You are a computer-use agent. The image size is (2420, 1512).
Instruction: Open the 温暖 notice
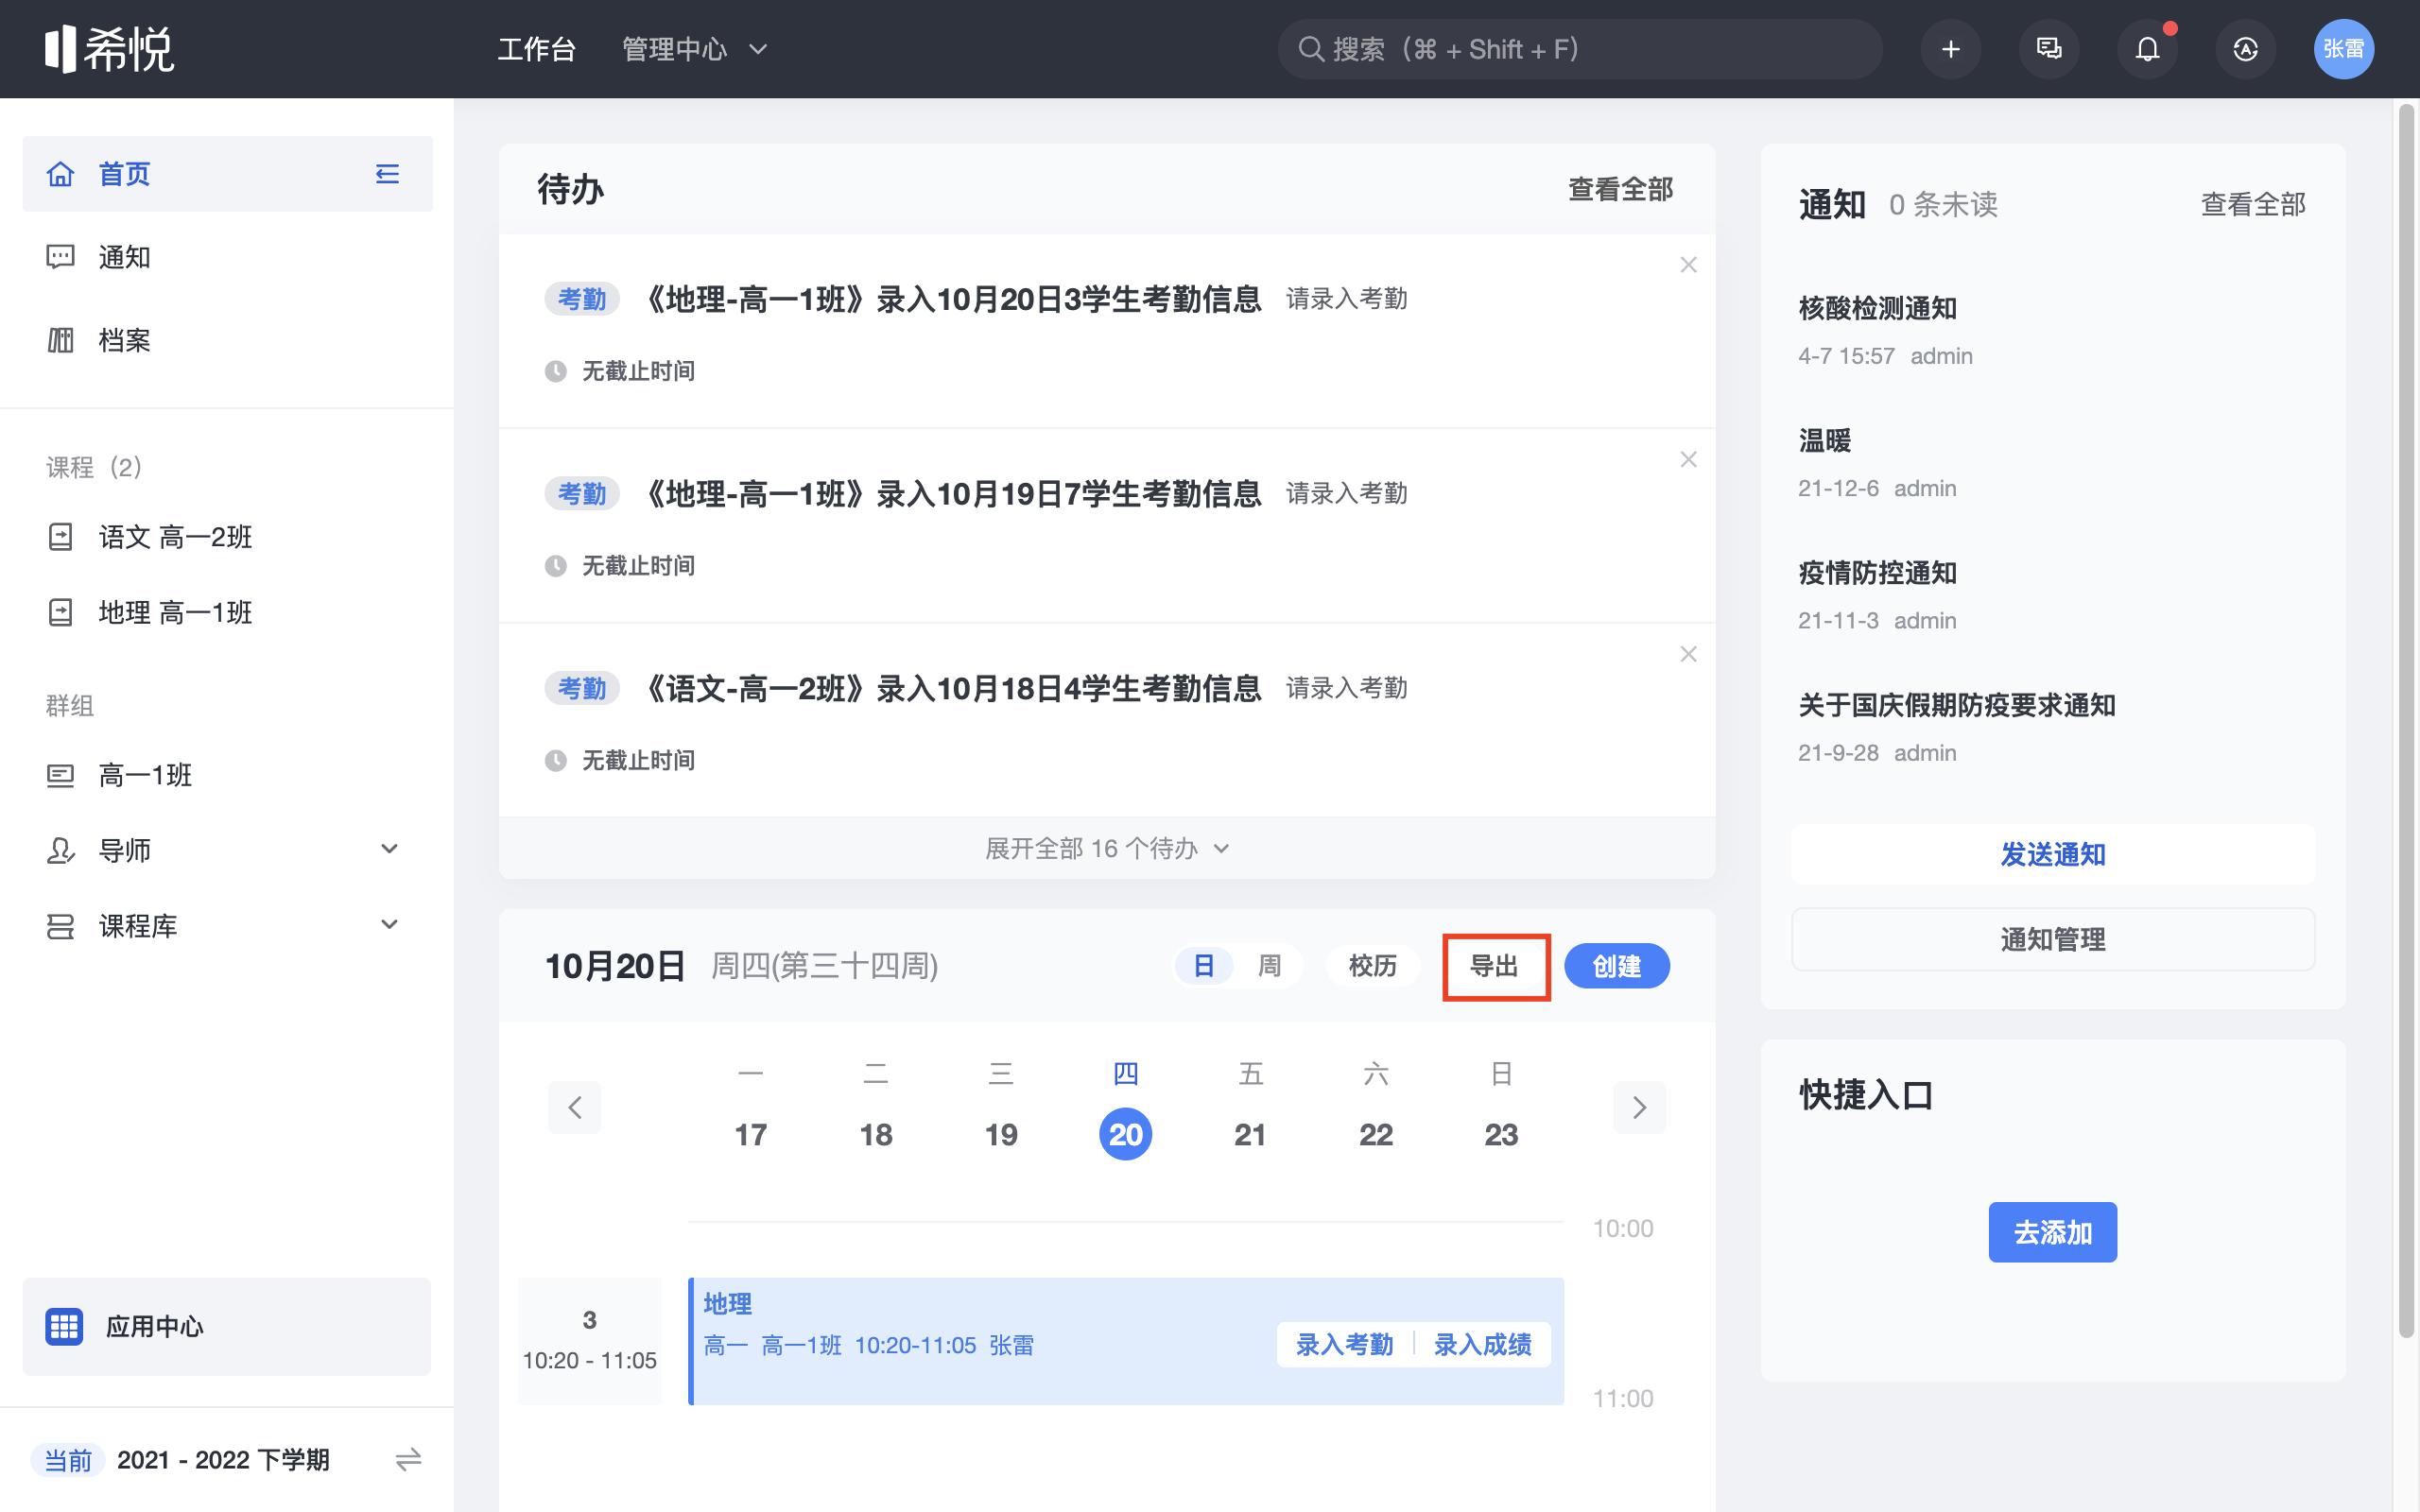(x=1824, y=441)
